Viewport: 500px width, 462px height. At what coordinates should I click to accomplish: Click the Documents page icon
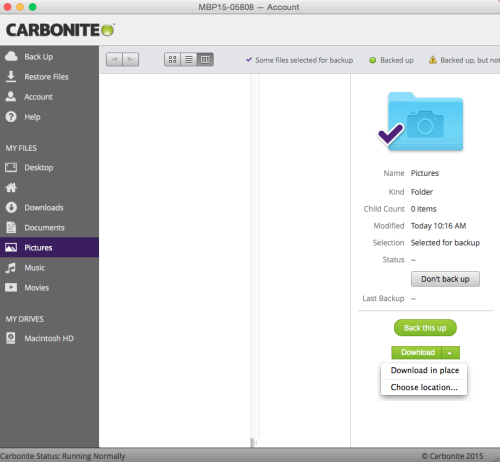[x=11, y=227]
